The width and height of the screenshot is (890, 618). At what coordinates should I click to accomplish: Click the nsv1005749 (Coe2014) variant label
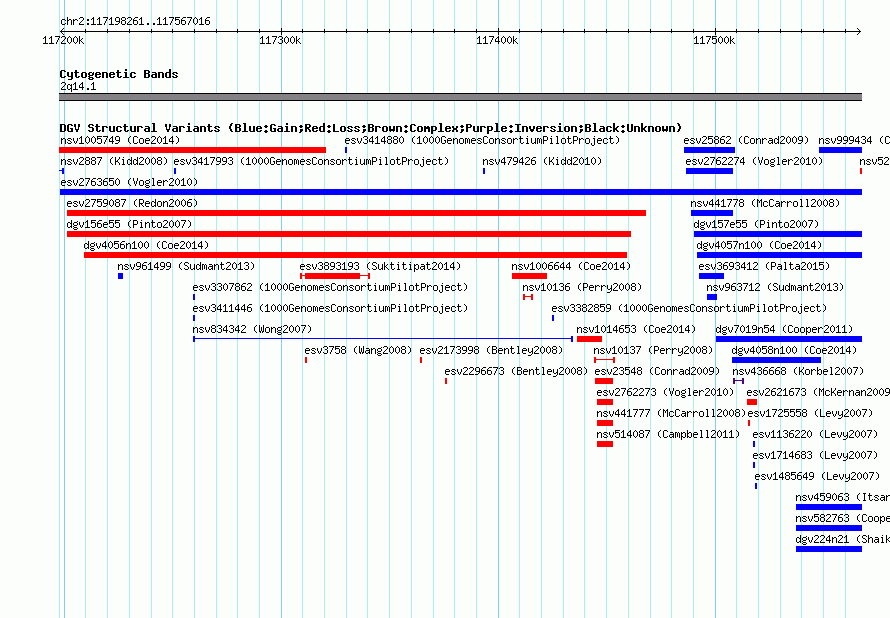pyautogui.click(x=120, y=140)
